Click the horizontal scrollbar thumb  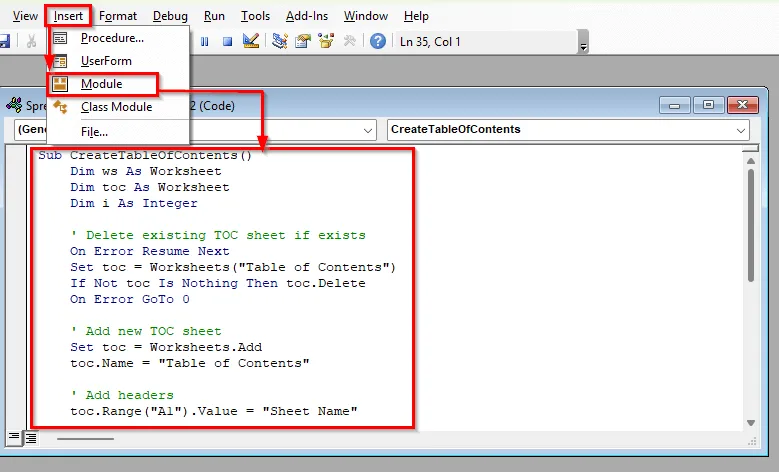coord(85,439)
